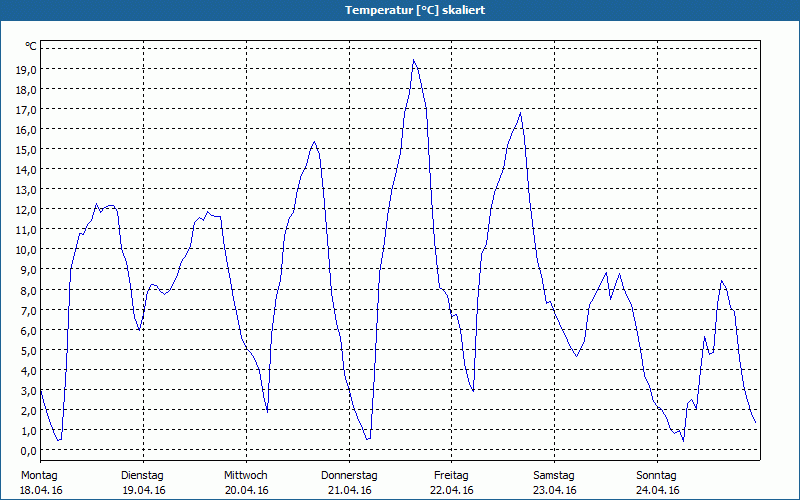The width and height of the screenshot is (800, 500).
Task: Click the Dienstag day label
Action: (142, 476)
